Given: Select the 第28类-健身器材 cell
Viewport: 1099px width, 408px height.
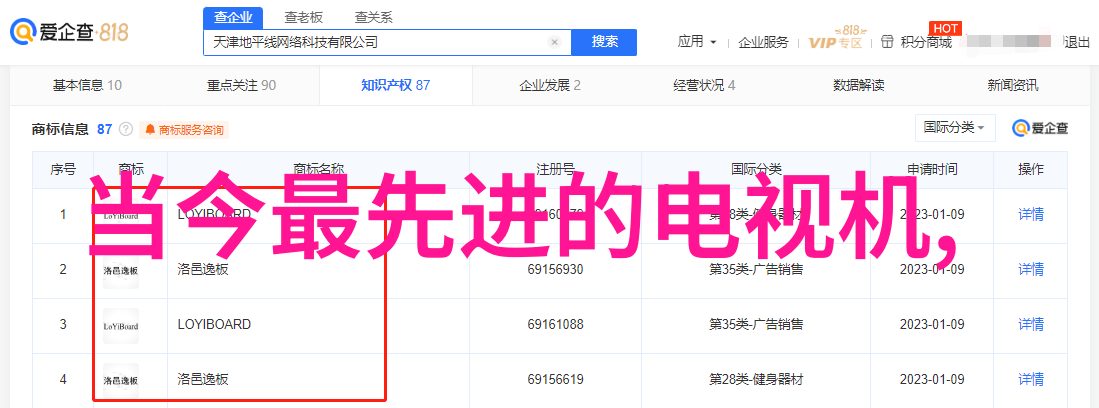Looking at the screenshot, I should tap(756, 380).
